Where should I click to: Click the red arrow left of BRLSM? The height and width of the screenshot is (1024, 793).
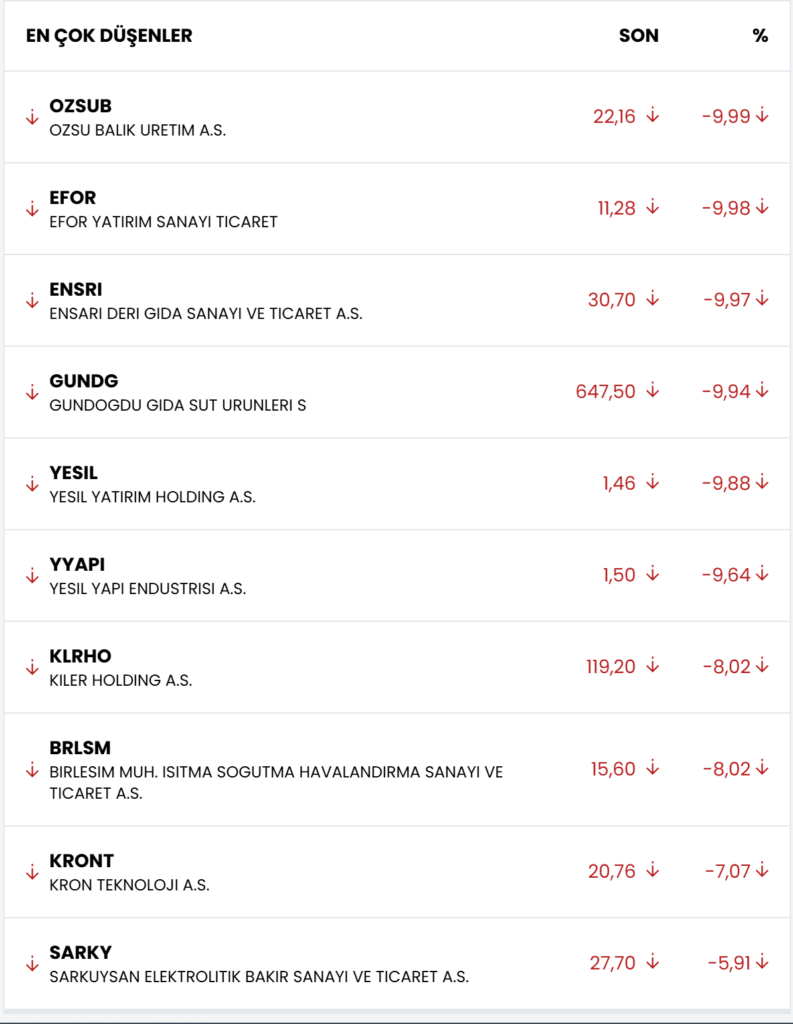[x=32, y=771]
